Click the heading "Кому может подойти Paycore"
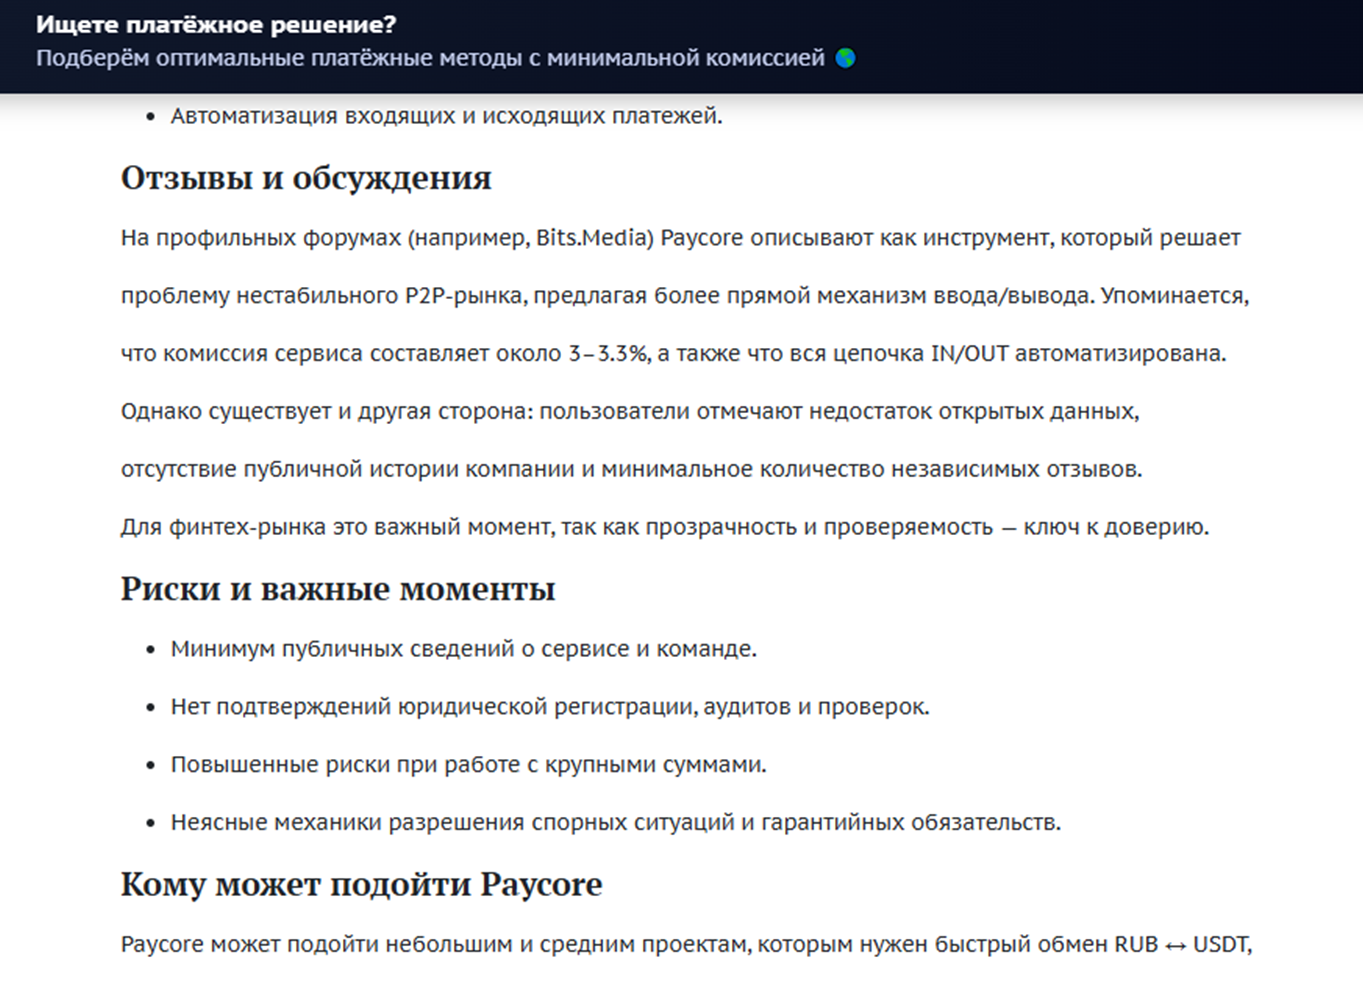The height and width of the screenshot is (982, 1363). point(361,885)
